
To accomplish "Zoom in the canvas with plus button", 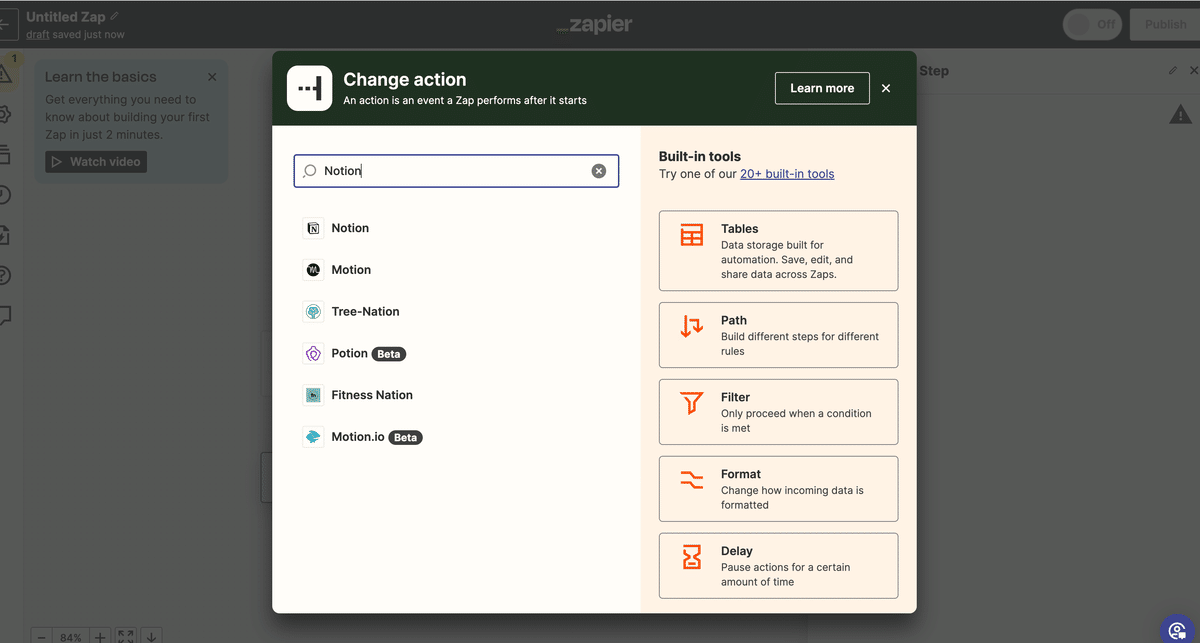I will [100, 636].
